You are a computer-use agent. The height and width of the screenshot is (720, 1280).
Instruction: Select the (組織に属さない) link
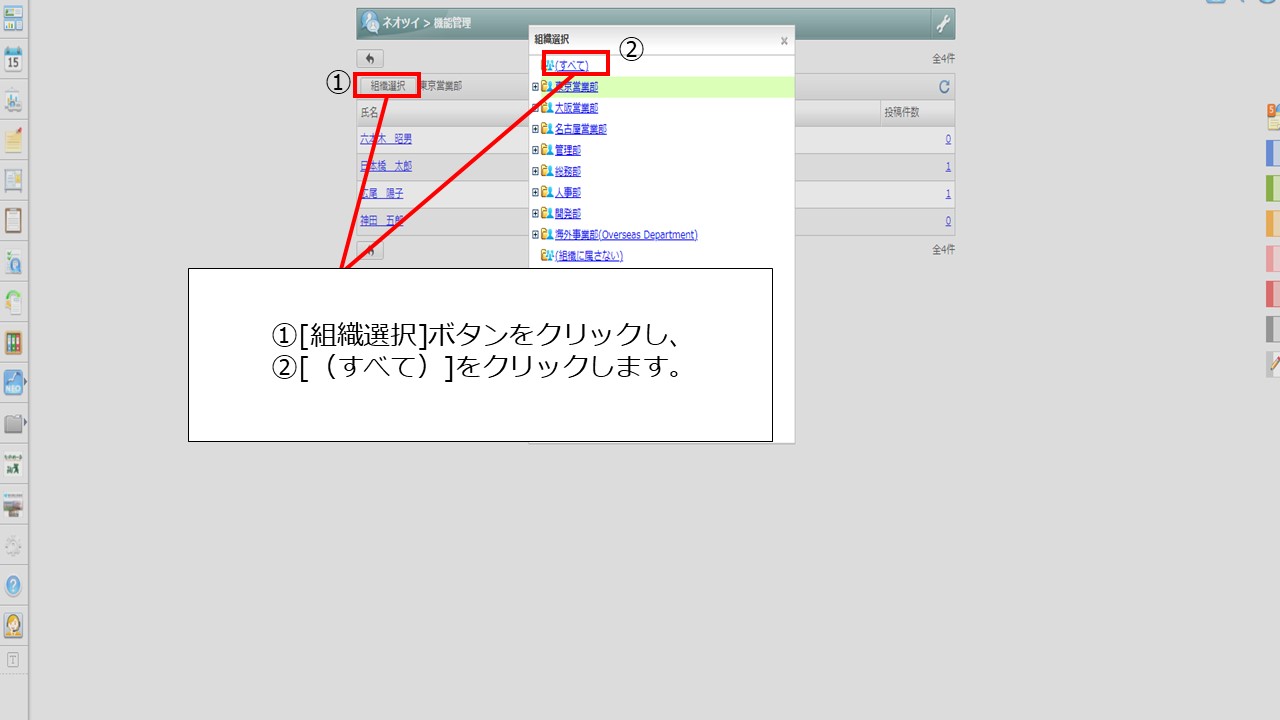589,255
